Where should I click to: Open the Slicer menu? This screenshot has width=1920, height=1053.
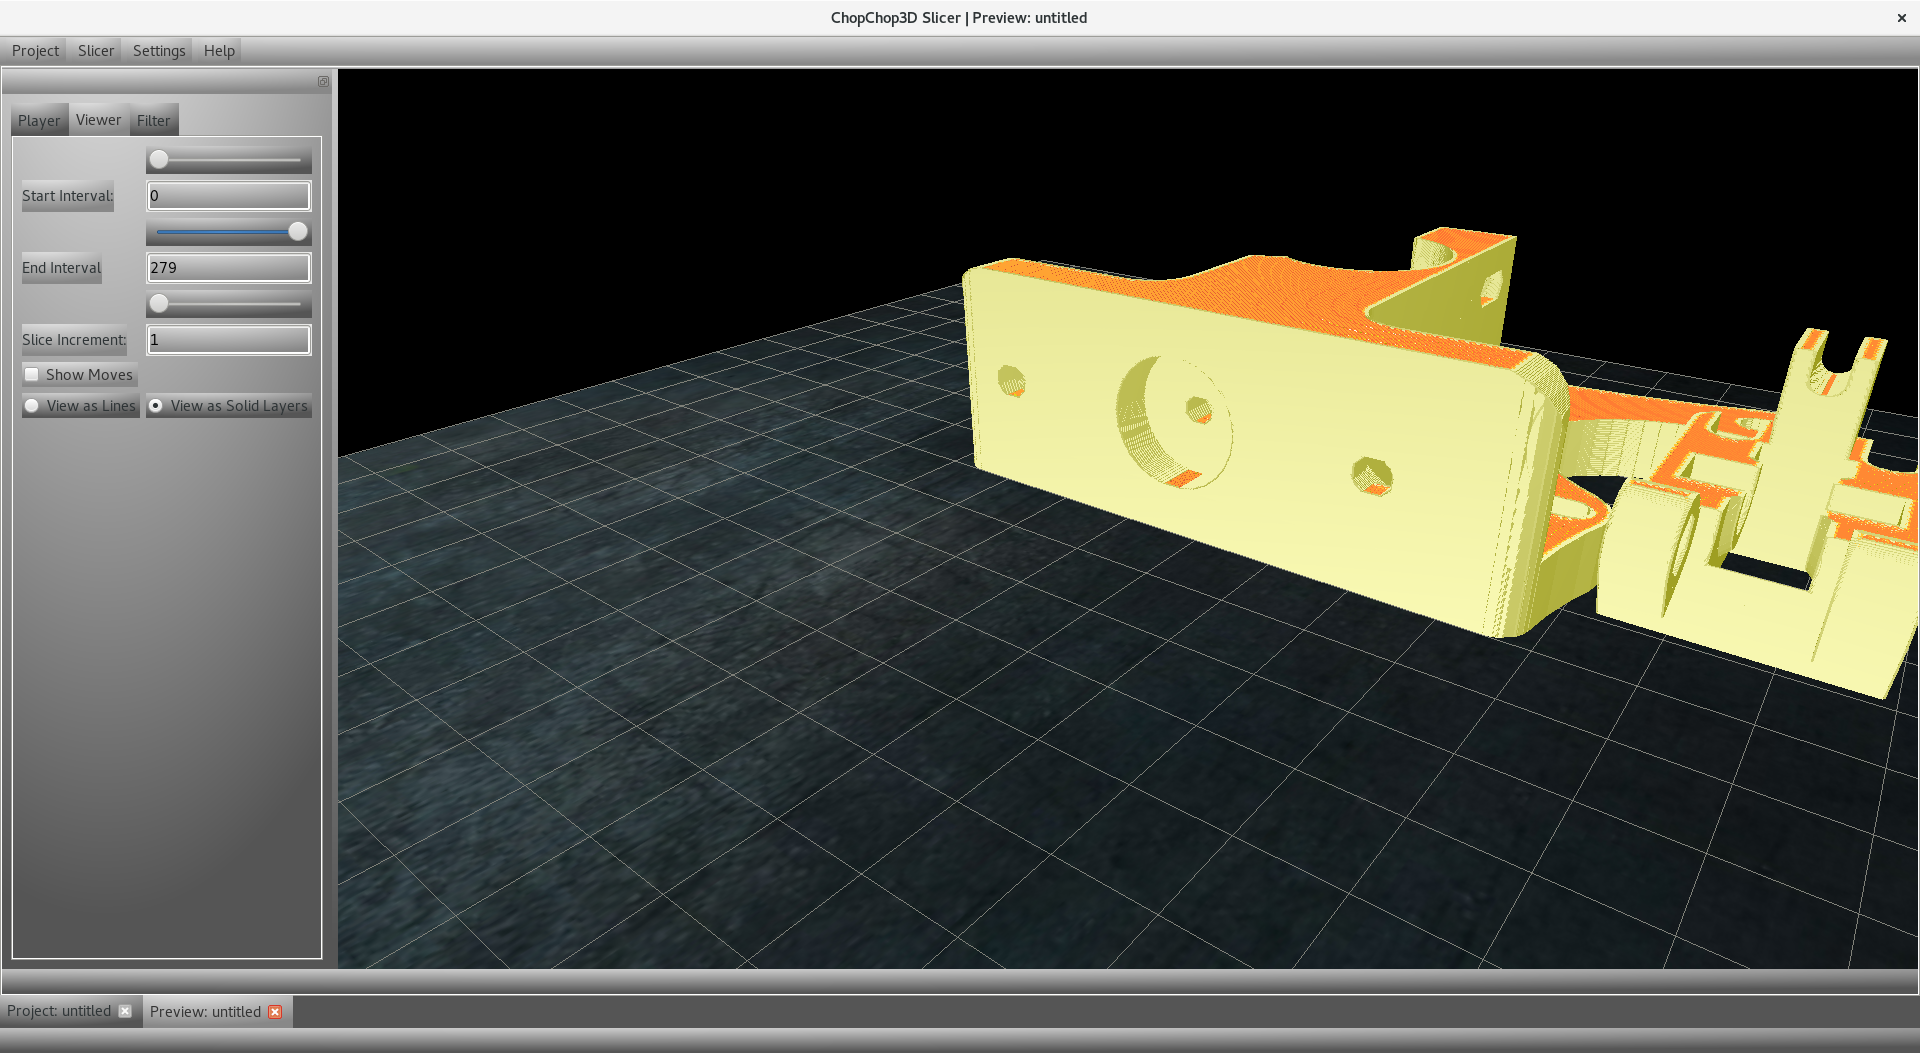pos(96,51)
